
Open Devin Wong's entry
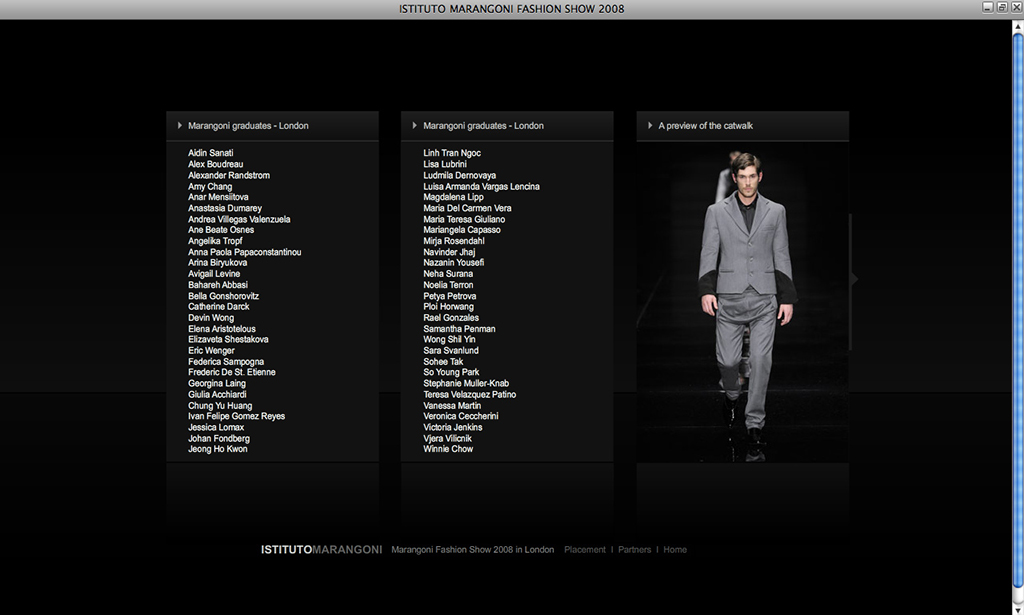[x=211, y=317]
